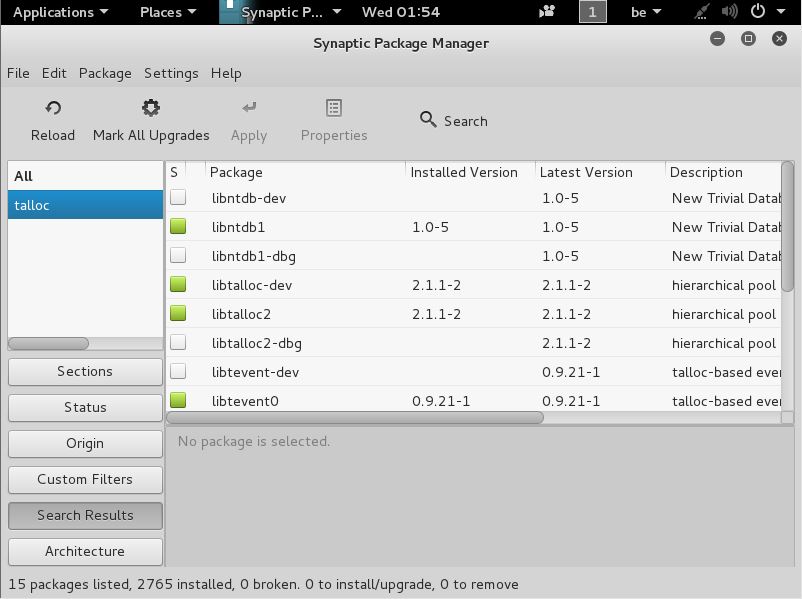Select the libntdb1 package name
The width and height of the screenshot is (802, 599).
[x=238, y=227]
